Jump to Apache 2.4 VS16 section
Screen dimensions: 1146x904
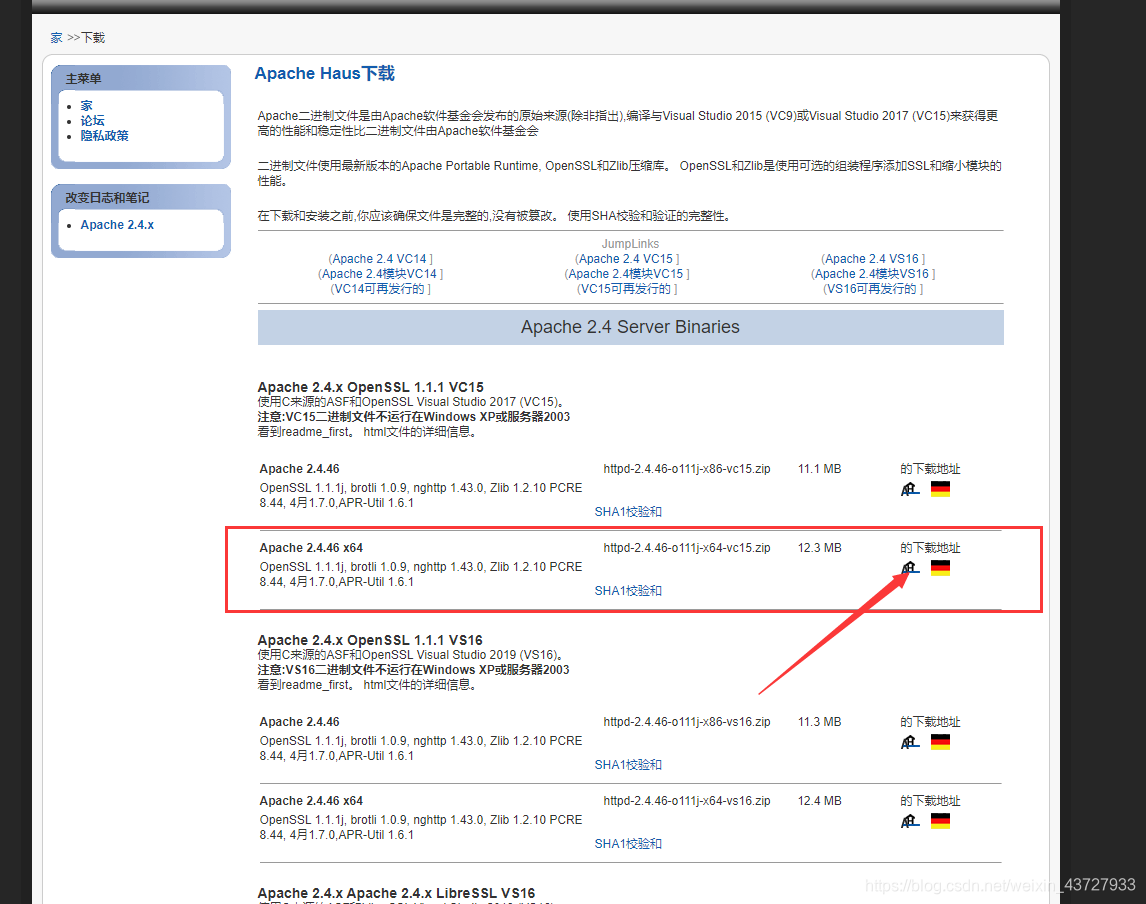click(x=872, y=259)
